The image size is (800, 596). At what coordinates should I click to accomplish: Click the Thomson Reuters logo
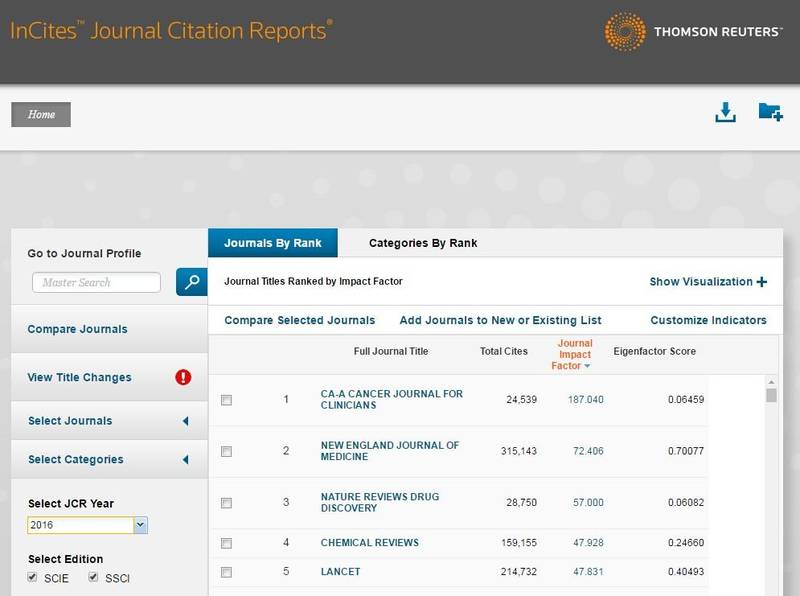tap(693, 32)
